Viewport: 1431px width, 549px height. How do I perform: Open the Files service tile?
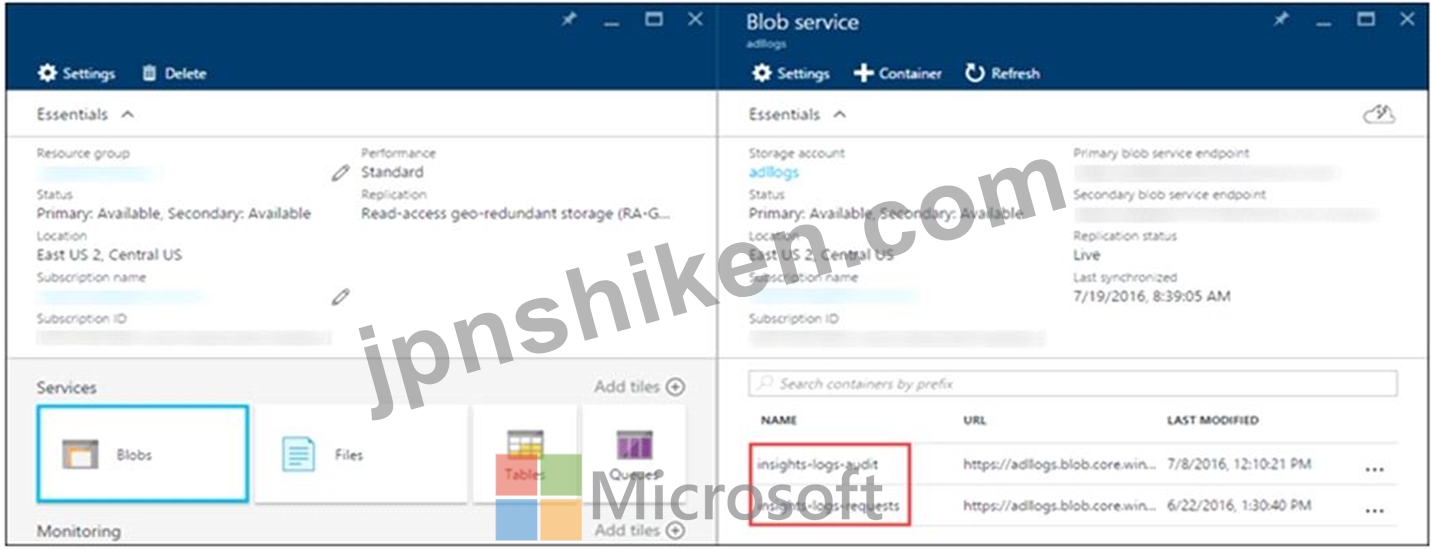361,454
